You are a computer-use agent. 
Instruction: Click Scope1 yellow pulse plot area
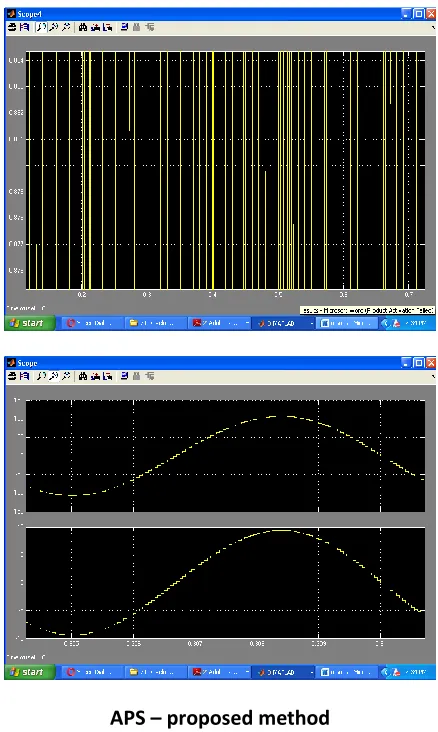225,170
